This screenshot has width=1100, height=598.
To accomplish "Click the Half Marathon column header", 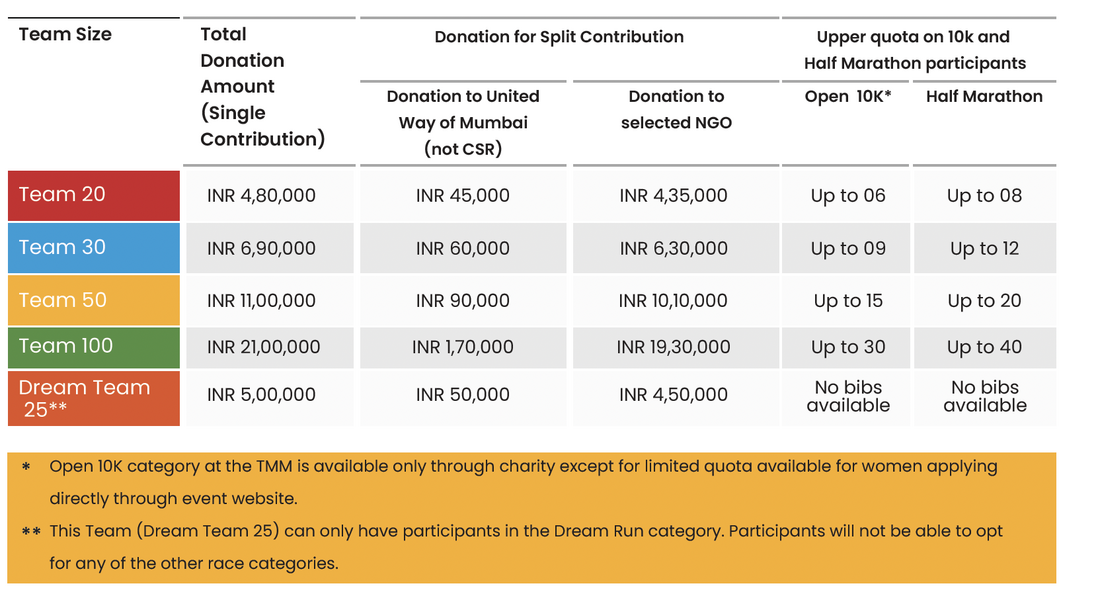I will tap(984, 97).
